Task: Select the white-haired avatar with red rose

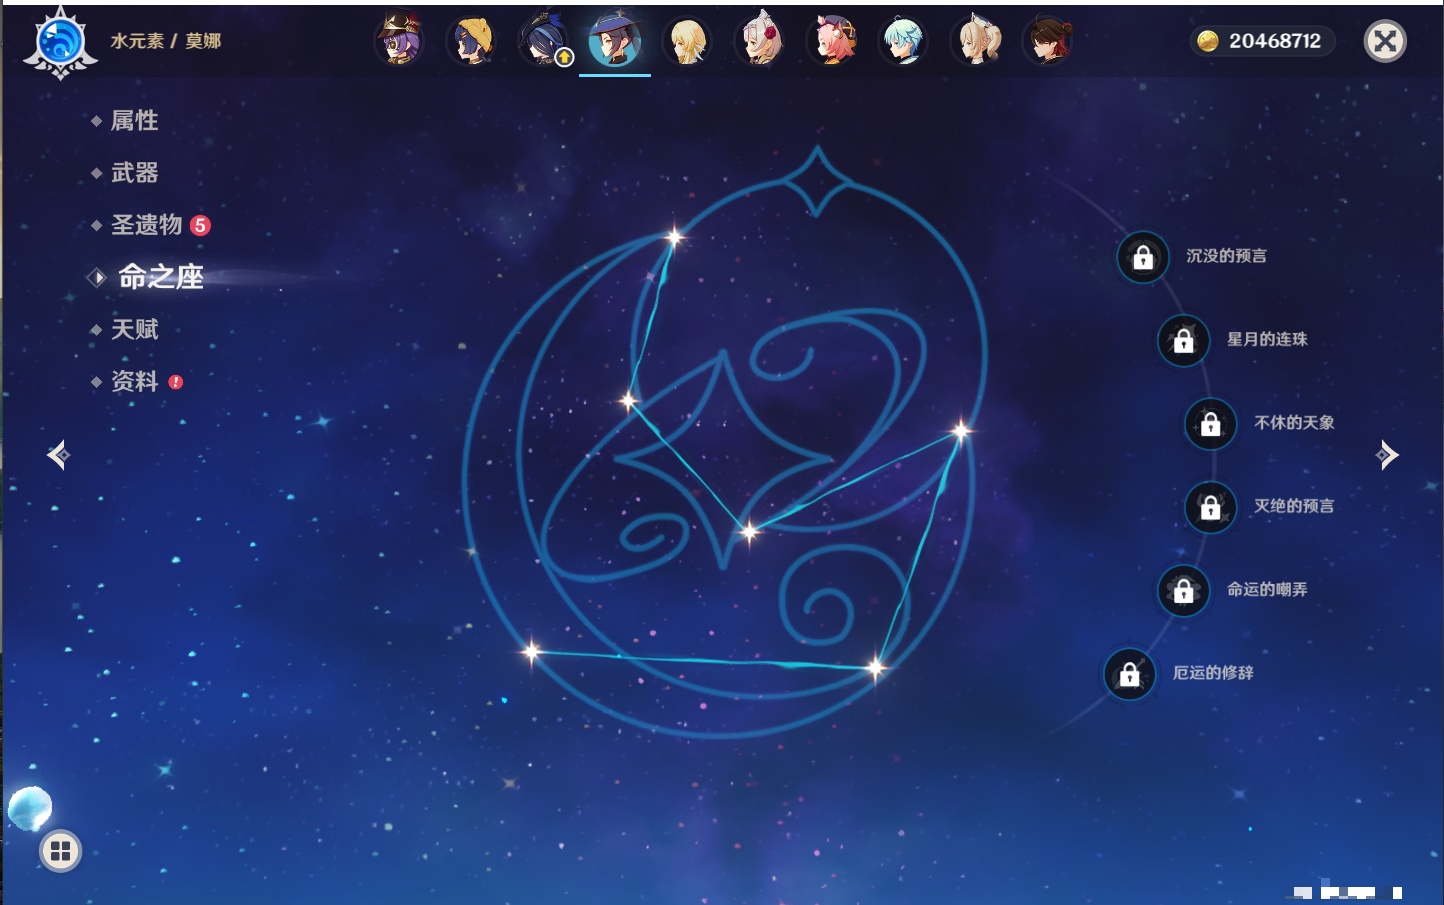Action: click(760, 41)
